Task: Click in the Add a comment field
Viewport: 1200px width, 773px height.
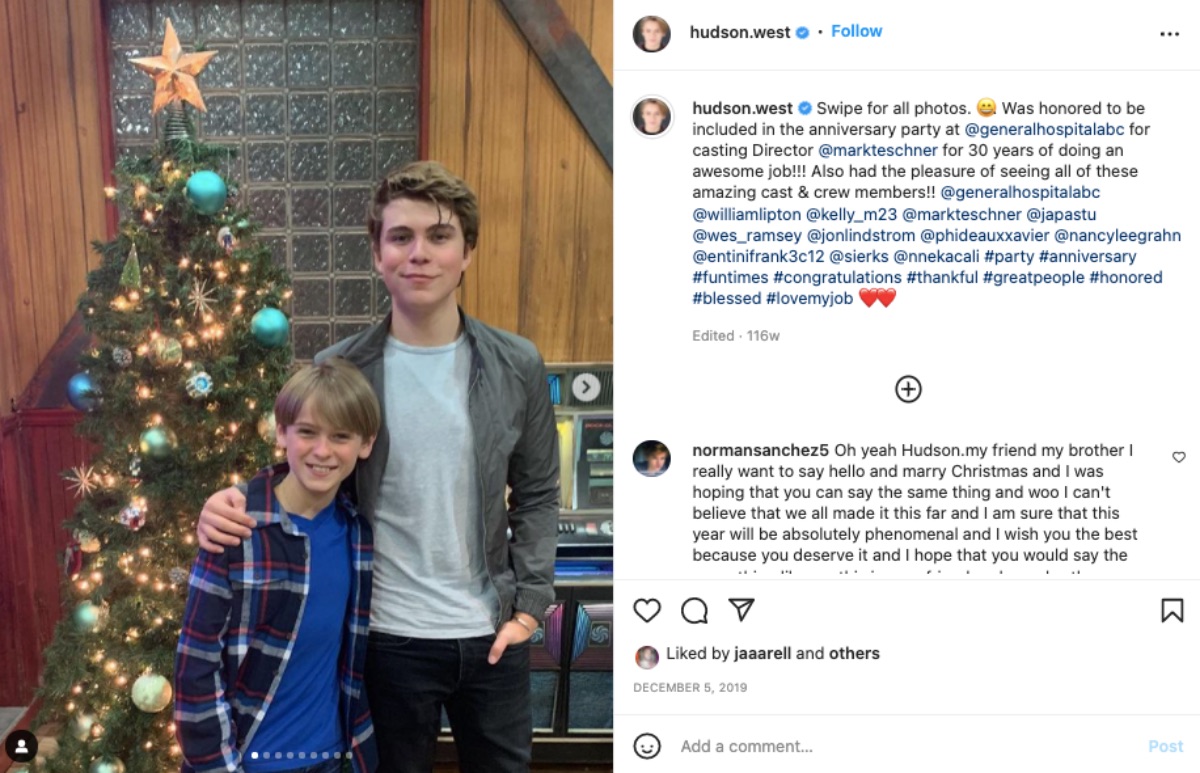Action: tap(900, 746)
